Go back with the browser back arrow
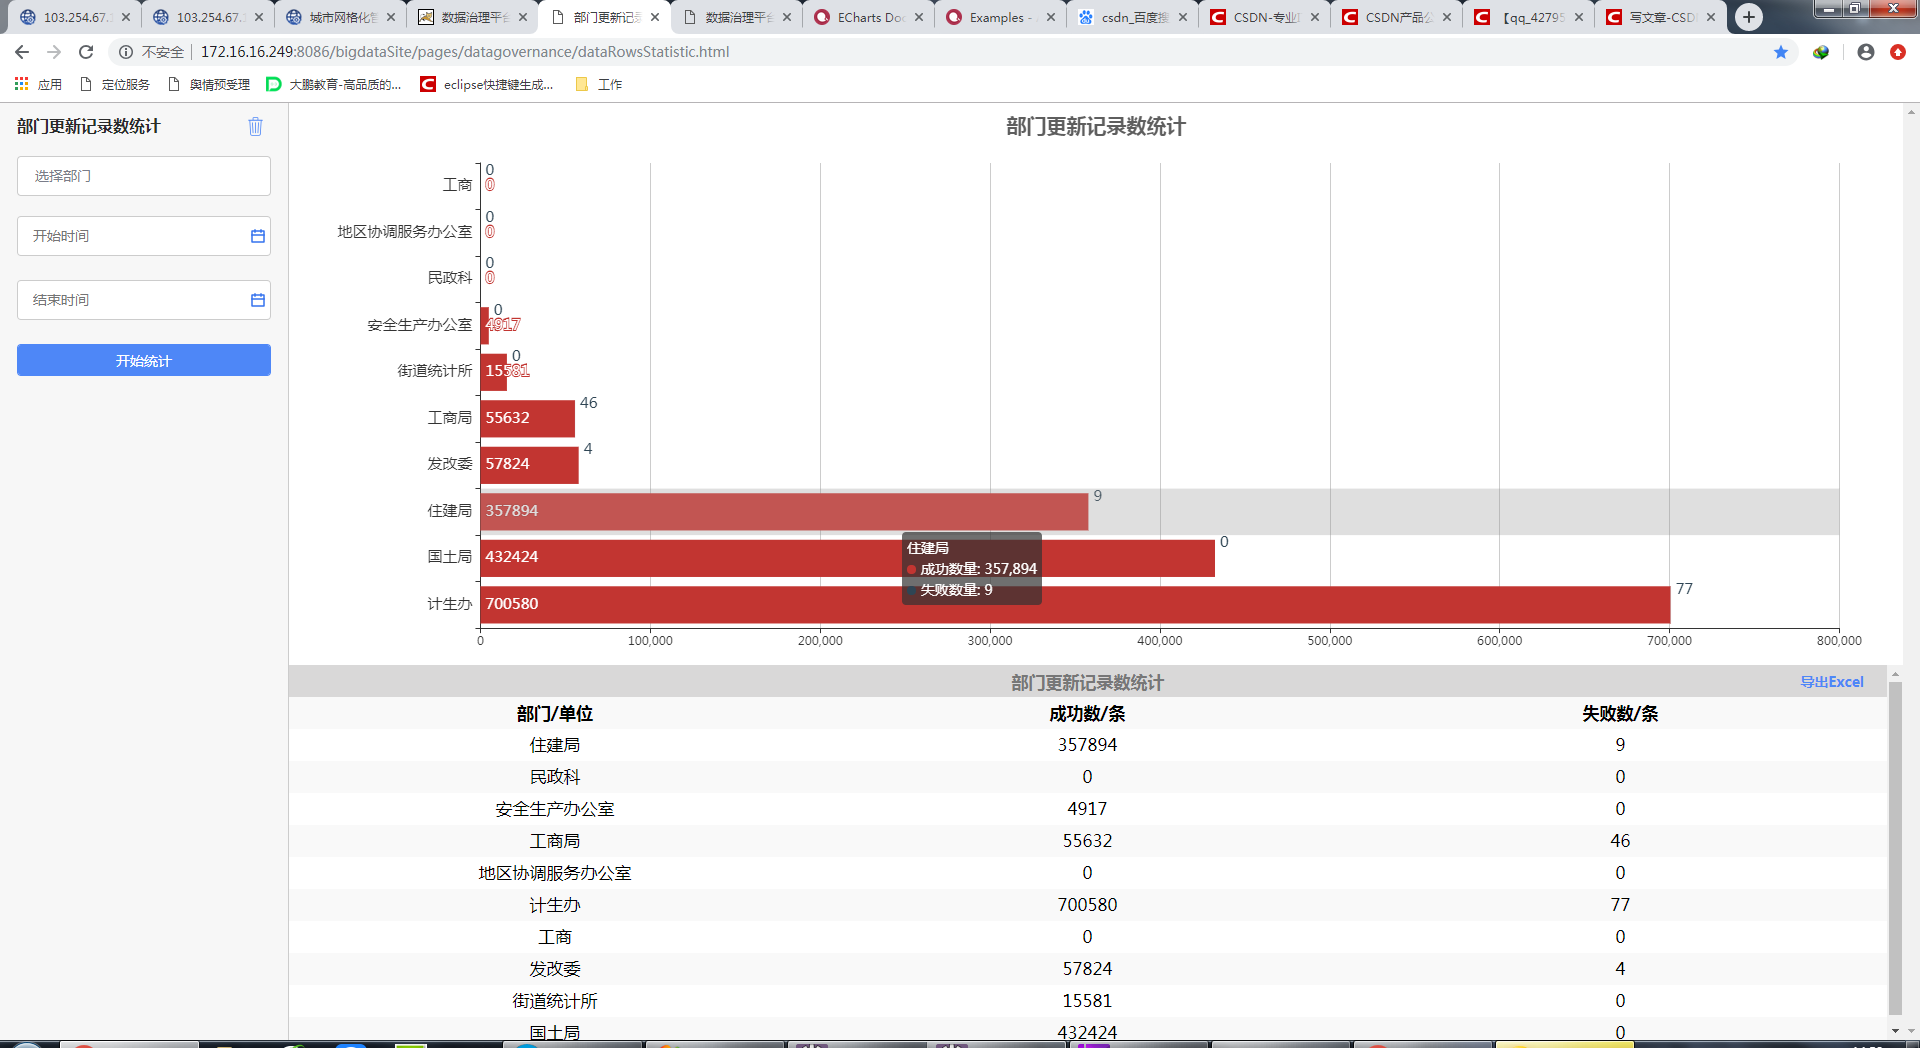 pos(22,52)
